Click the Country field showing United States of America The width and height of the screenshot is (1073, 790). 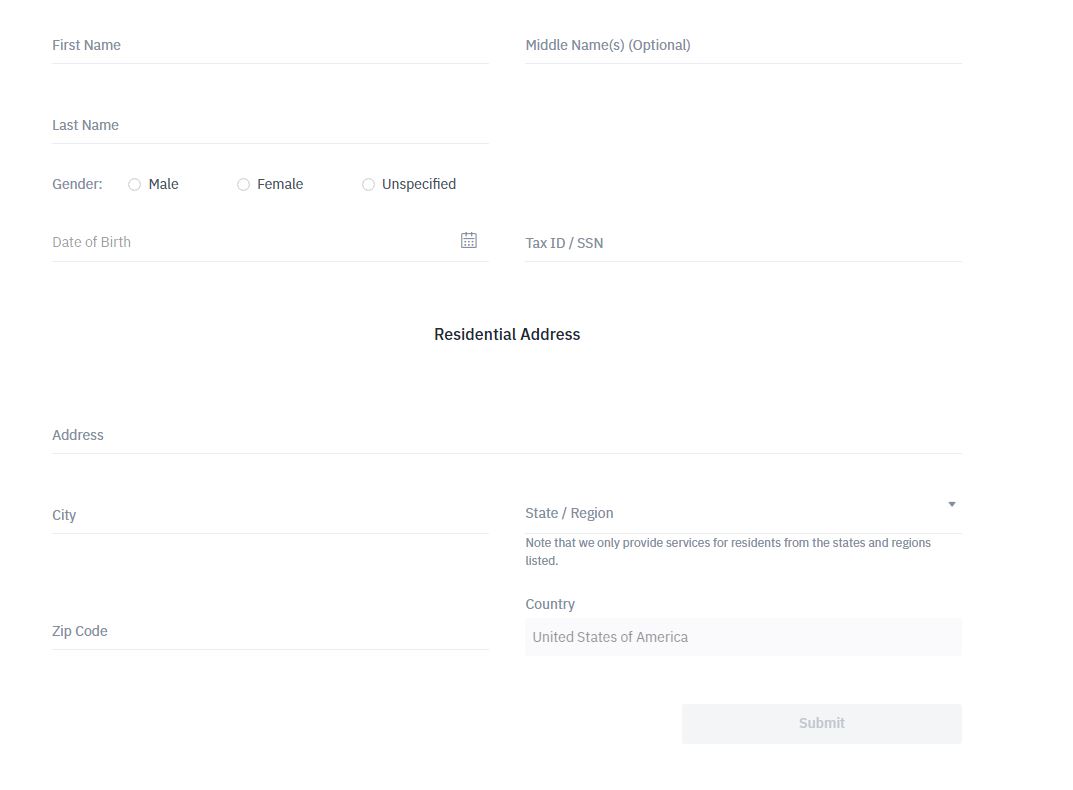(742, 637)
